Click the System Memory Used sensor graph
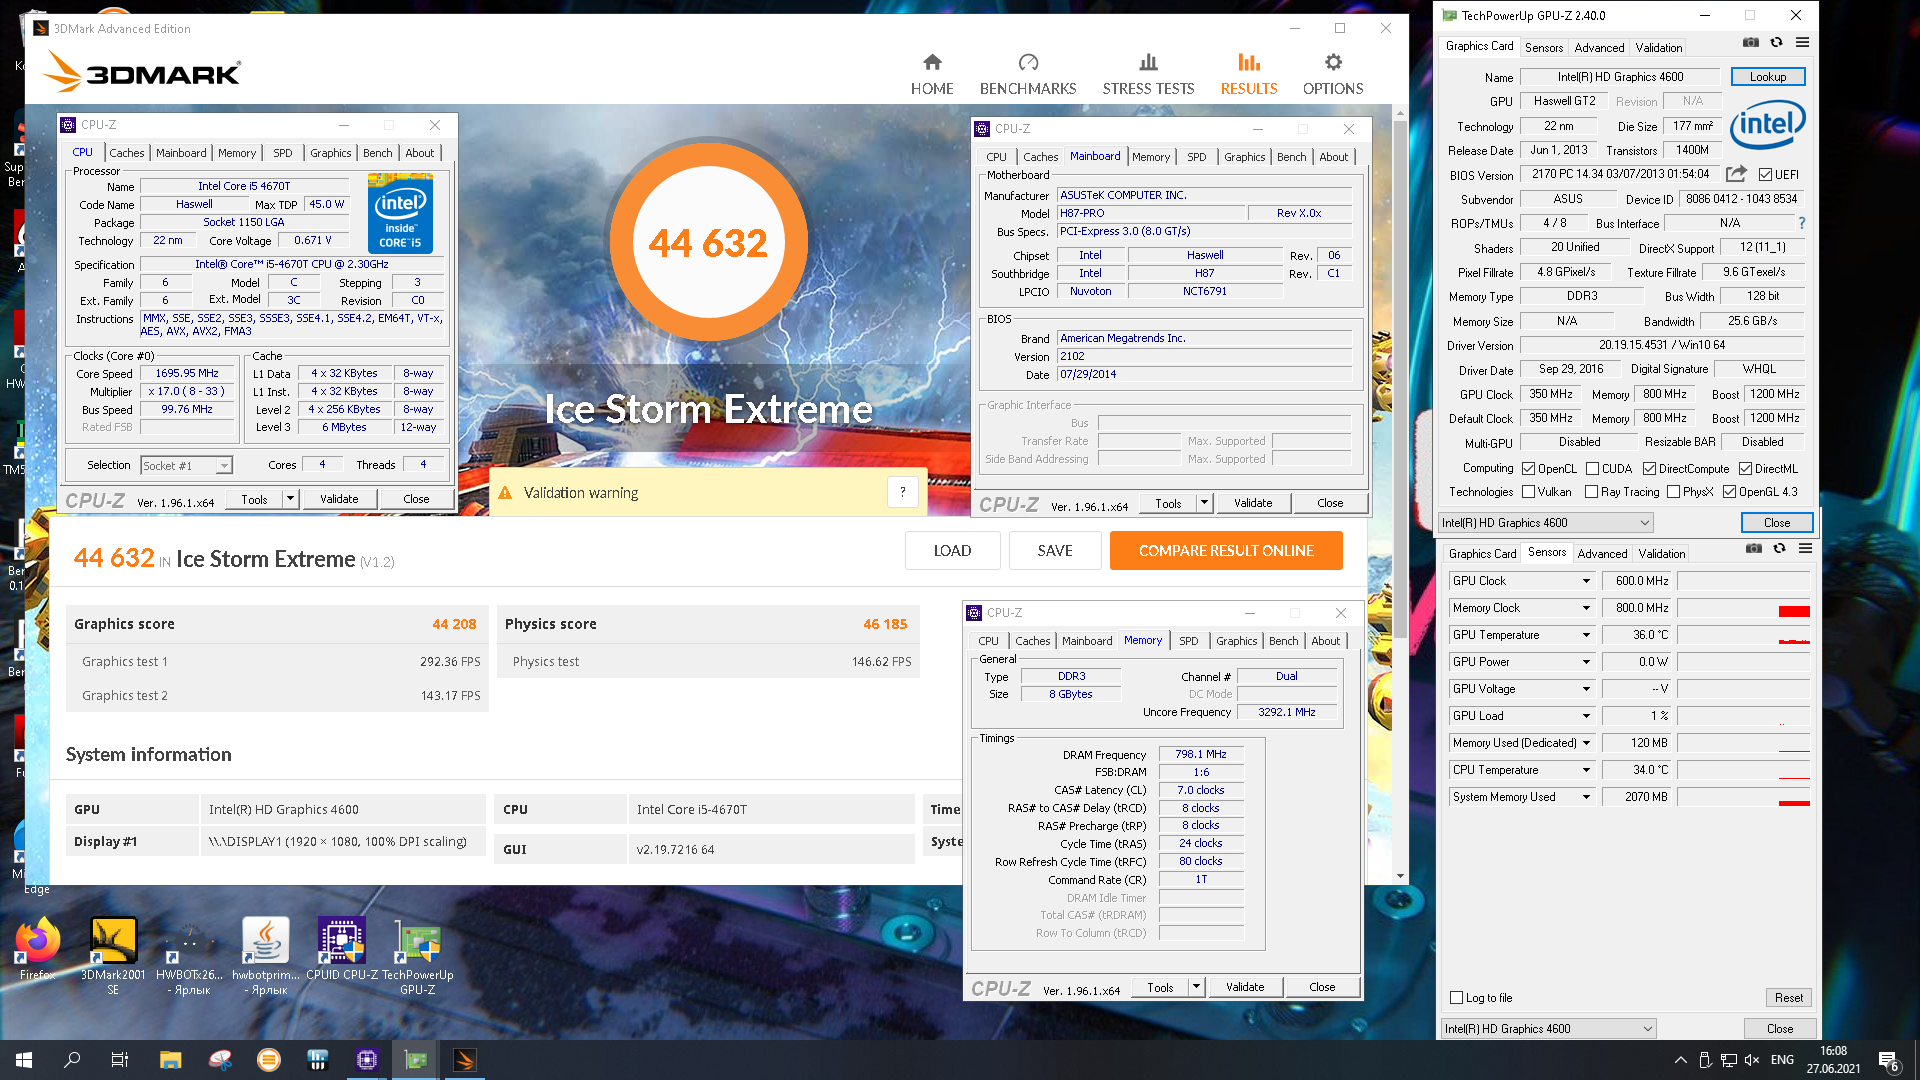Viewport: 1920px width, 1080px height. [1744, 796]
